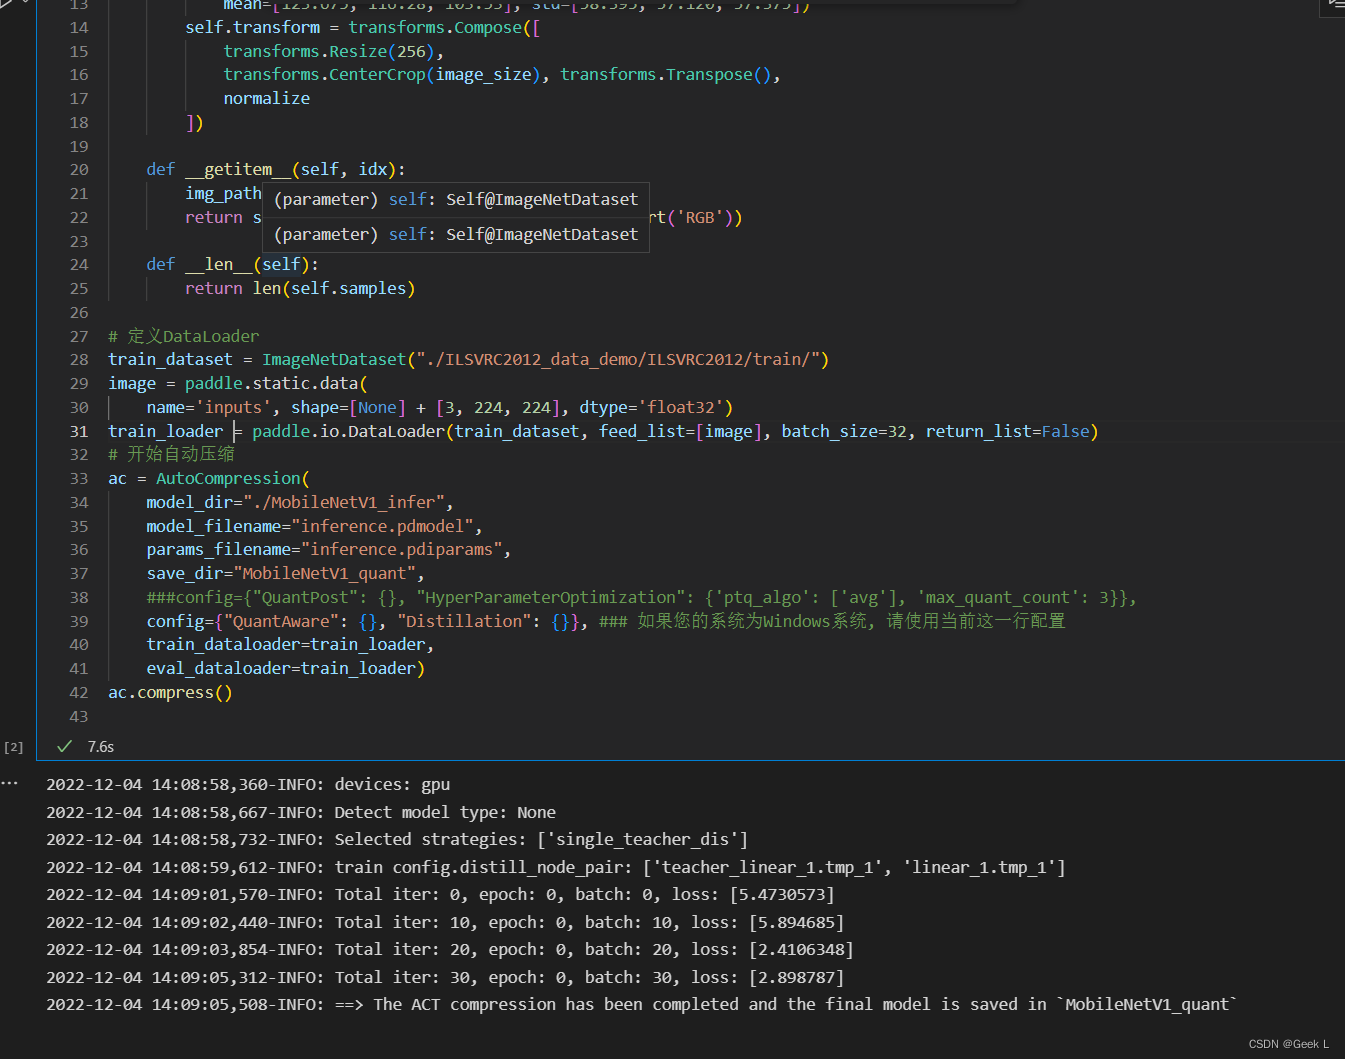
Task: Place cursor on __getitem__ method name
Action: tap(238, 169)
